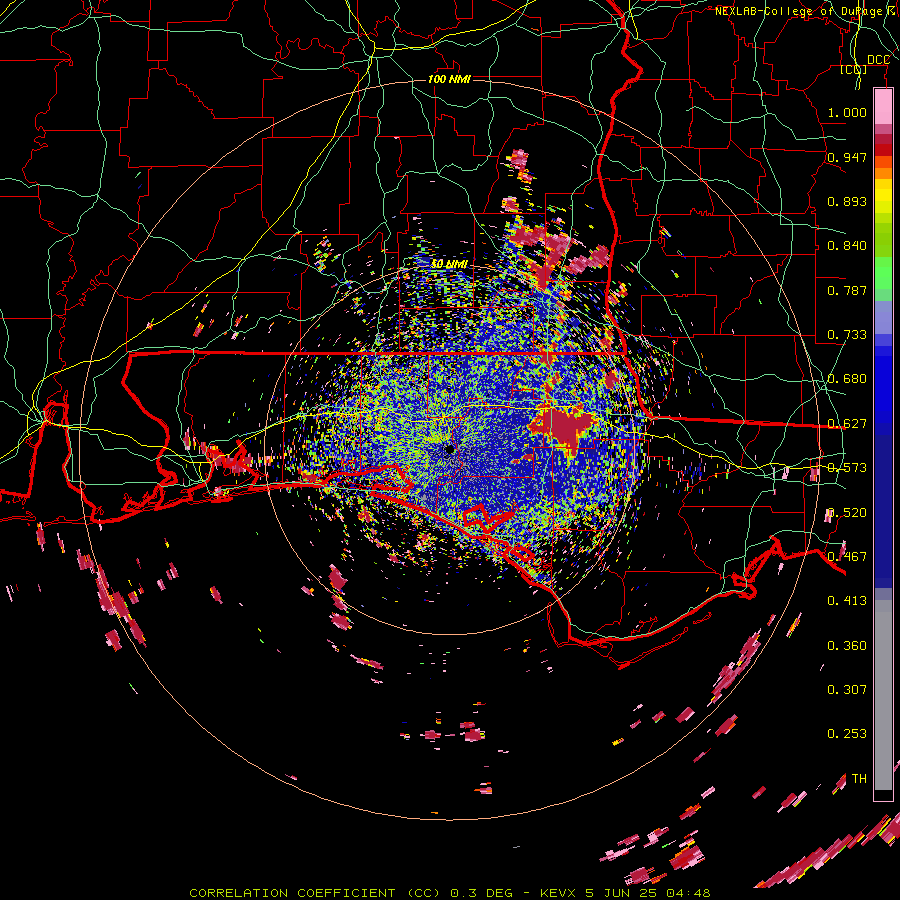Select the 0.253 scale value

point(847,734)
